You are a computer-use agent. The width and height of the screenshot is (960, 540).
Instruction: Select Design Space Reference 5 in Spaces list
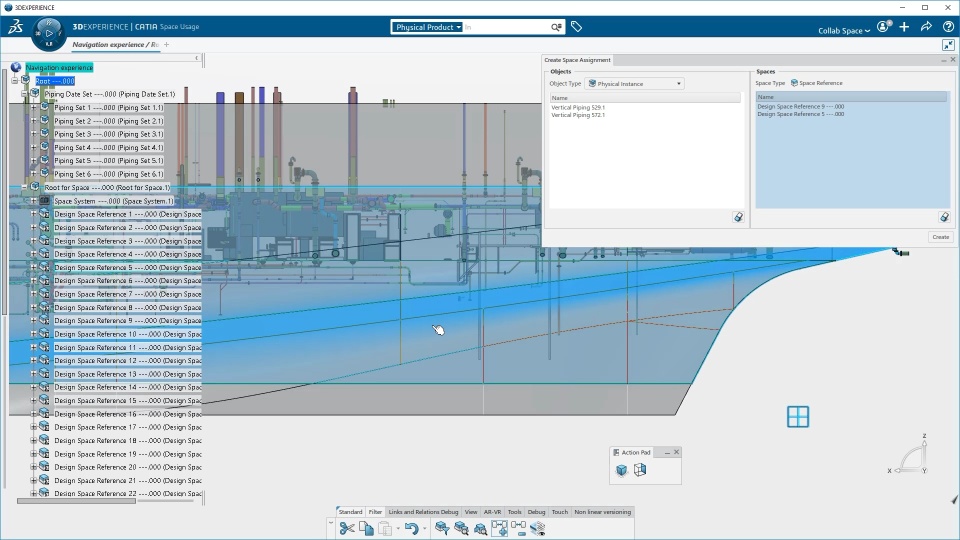point(800,114)
